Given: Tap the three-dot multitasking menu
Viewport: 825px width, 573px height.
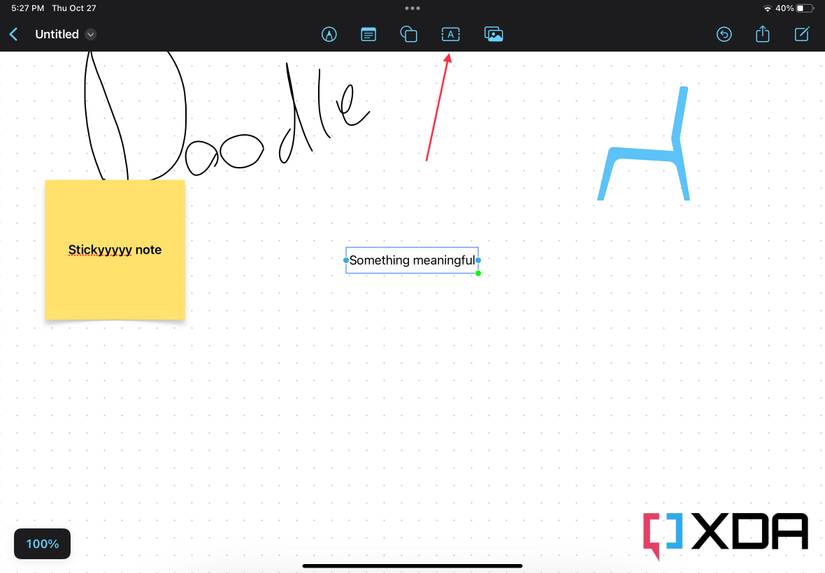Looking at the screenshot, I should click(x=412, y=8).
